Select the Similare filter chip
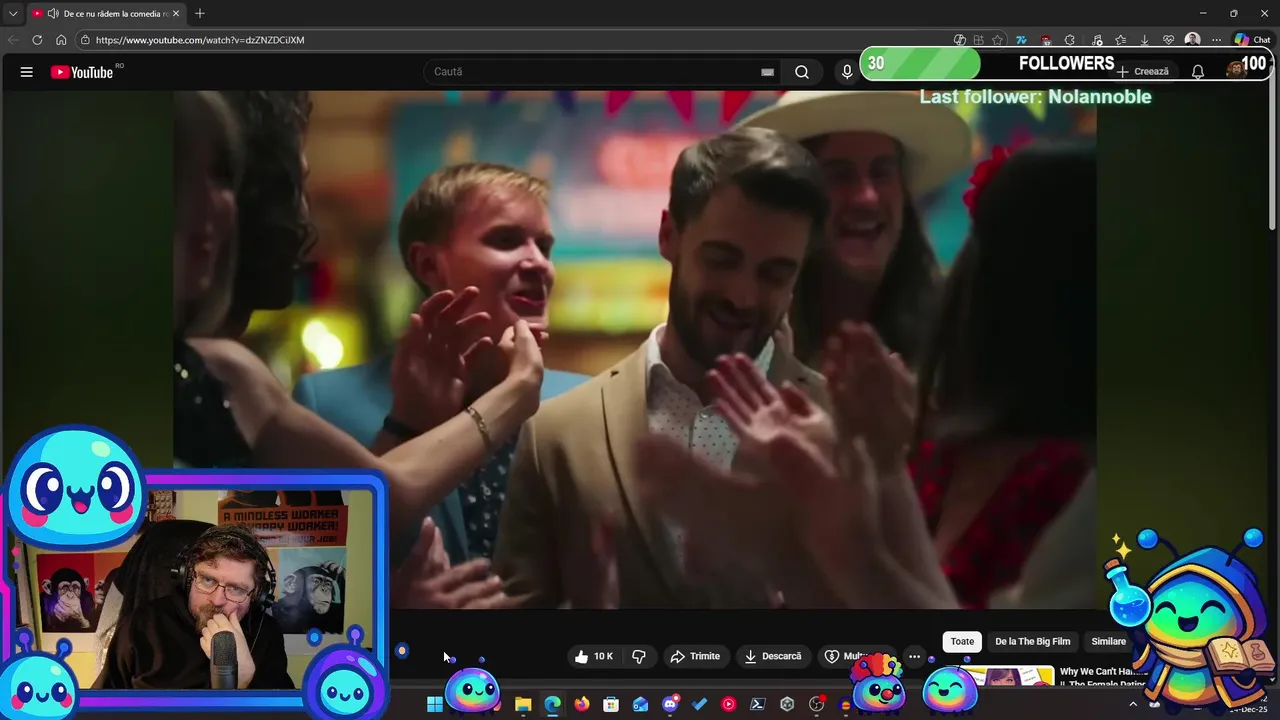Screen dimensions: 1280x720 pyautogui.click(x=1108, y=642)
